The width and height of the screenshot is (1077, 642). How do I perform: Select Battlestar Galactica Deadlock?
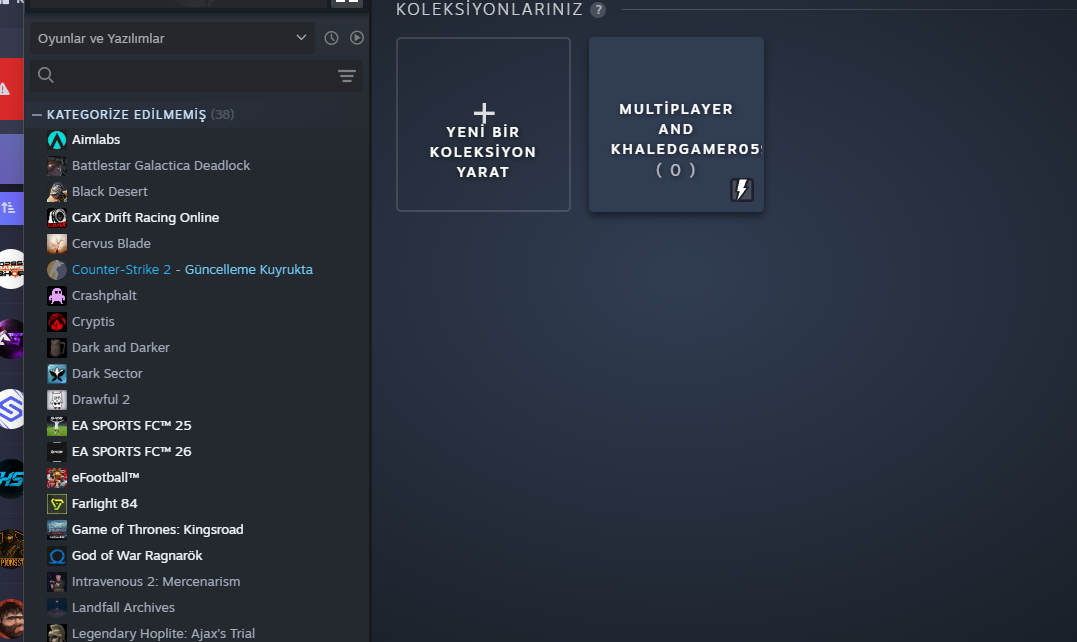[x=161, y=165]
